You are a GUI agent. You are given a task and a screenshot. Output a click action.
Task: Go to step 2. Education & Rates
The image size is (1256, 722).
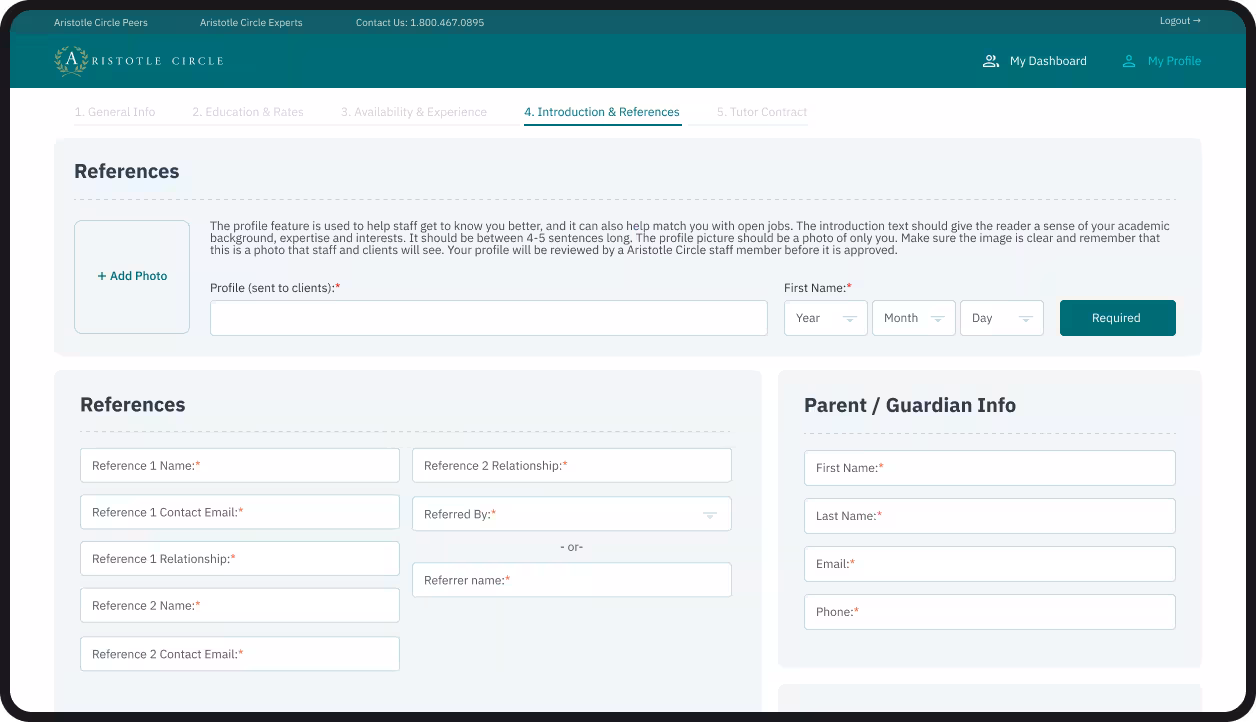[248, 112]
